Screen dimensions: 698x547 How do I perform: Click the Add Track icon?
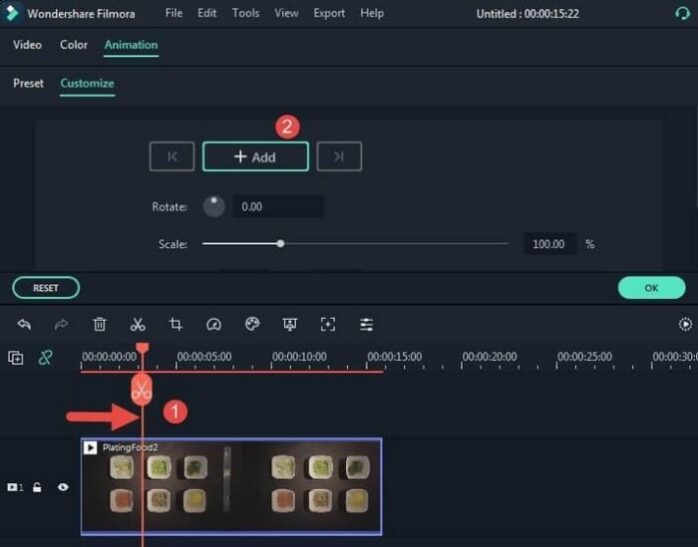(16, 357)
